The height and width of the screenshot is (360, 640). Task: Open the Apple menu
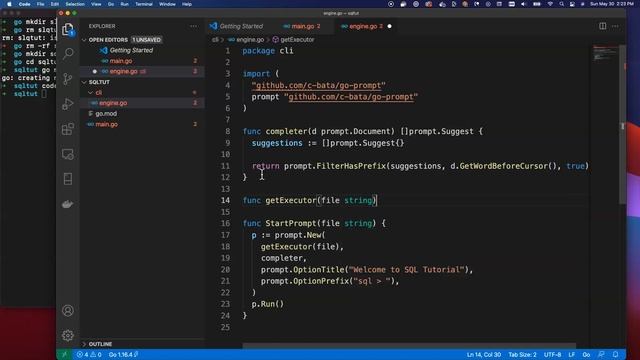coord(9,4)
